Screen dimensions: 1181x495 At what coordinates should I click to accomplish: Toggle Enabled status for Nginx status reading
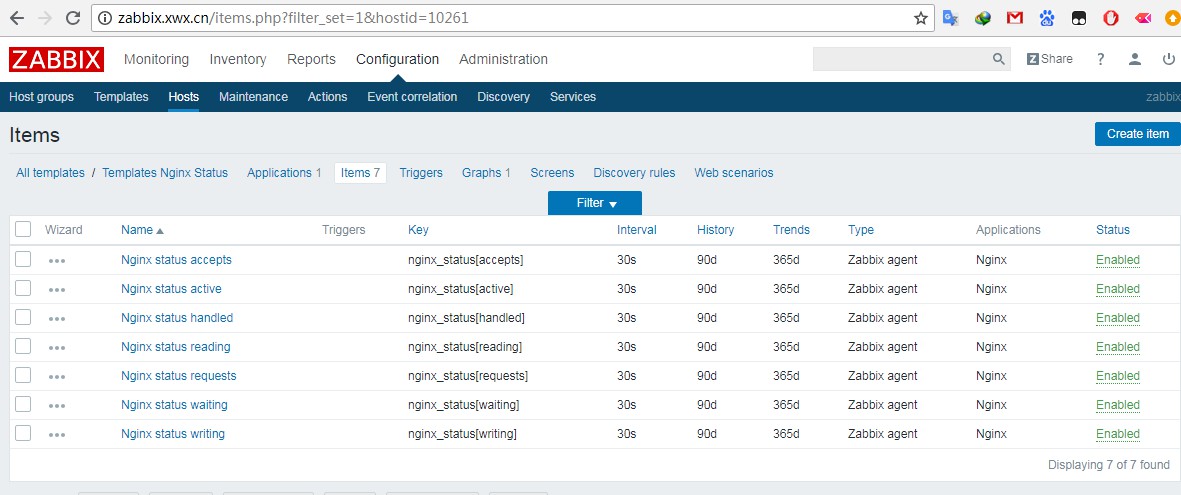1117,347
